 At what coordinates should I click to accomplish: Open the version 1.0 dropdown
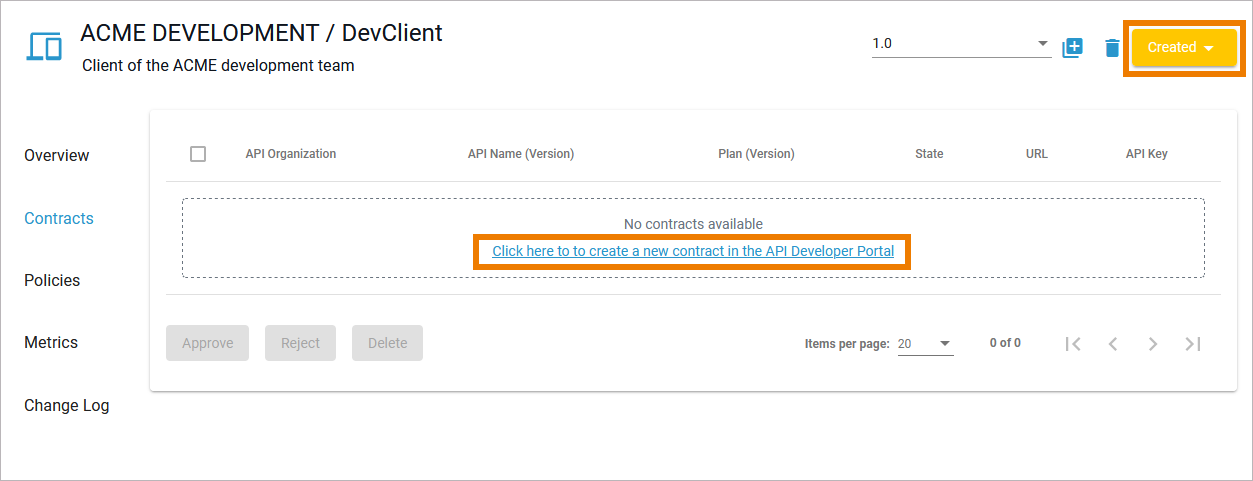960,44
